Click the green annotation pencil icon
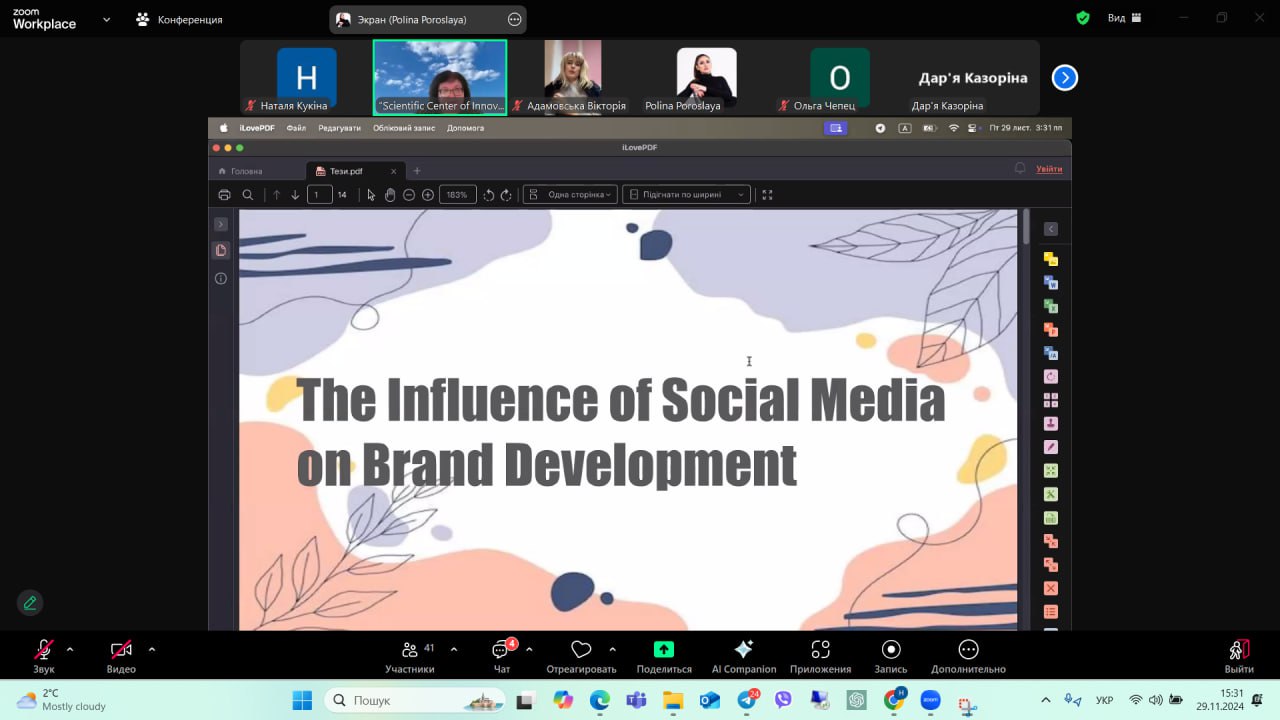This screenshot has height=720, width=1280. click(x=30, y=603)
